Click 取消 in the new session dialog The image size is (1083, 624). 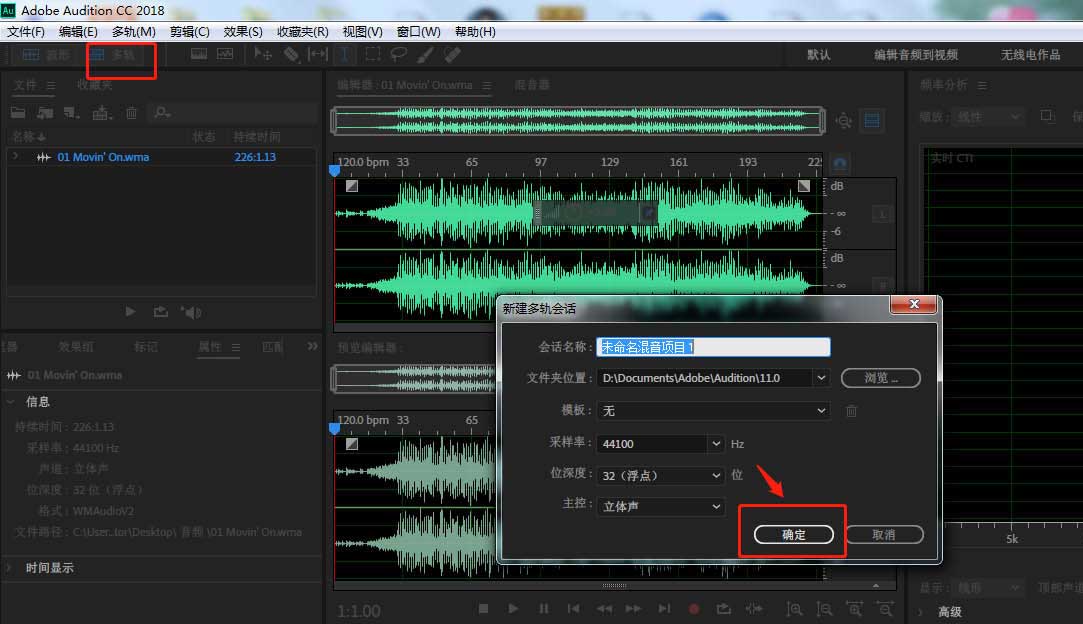pyautogui.click(x=884, y=534)
